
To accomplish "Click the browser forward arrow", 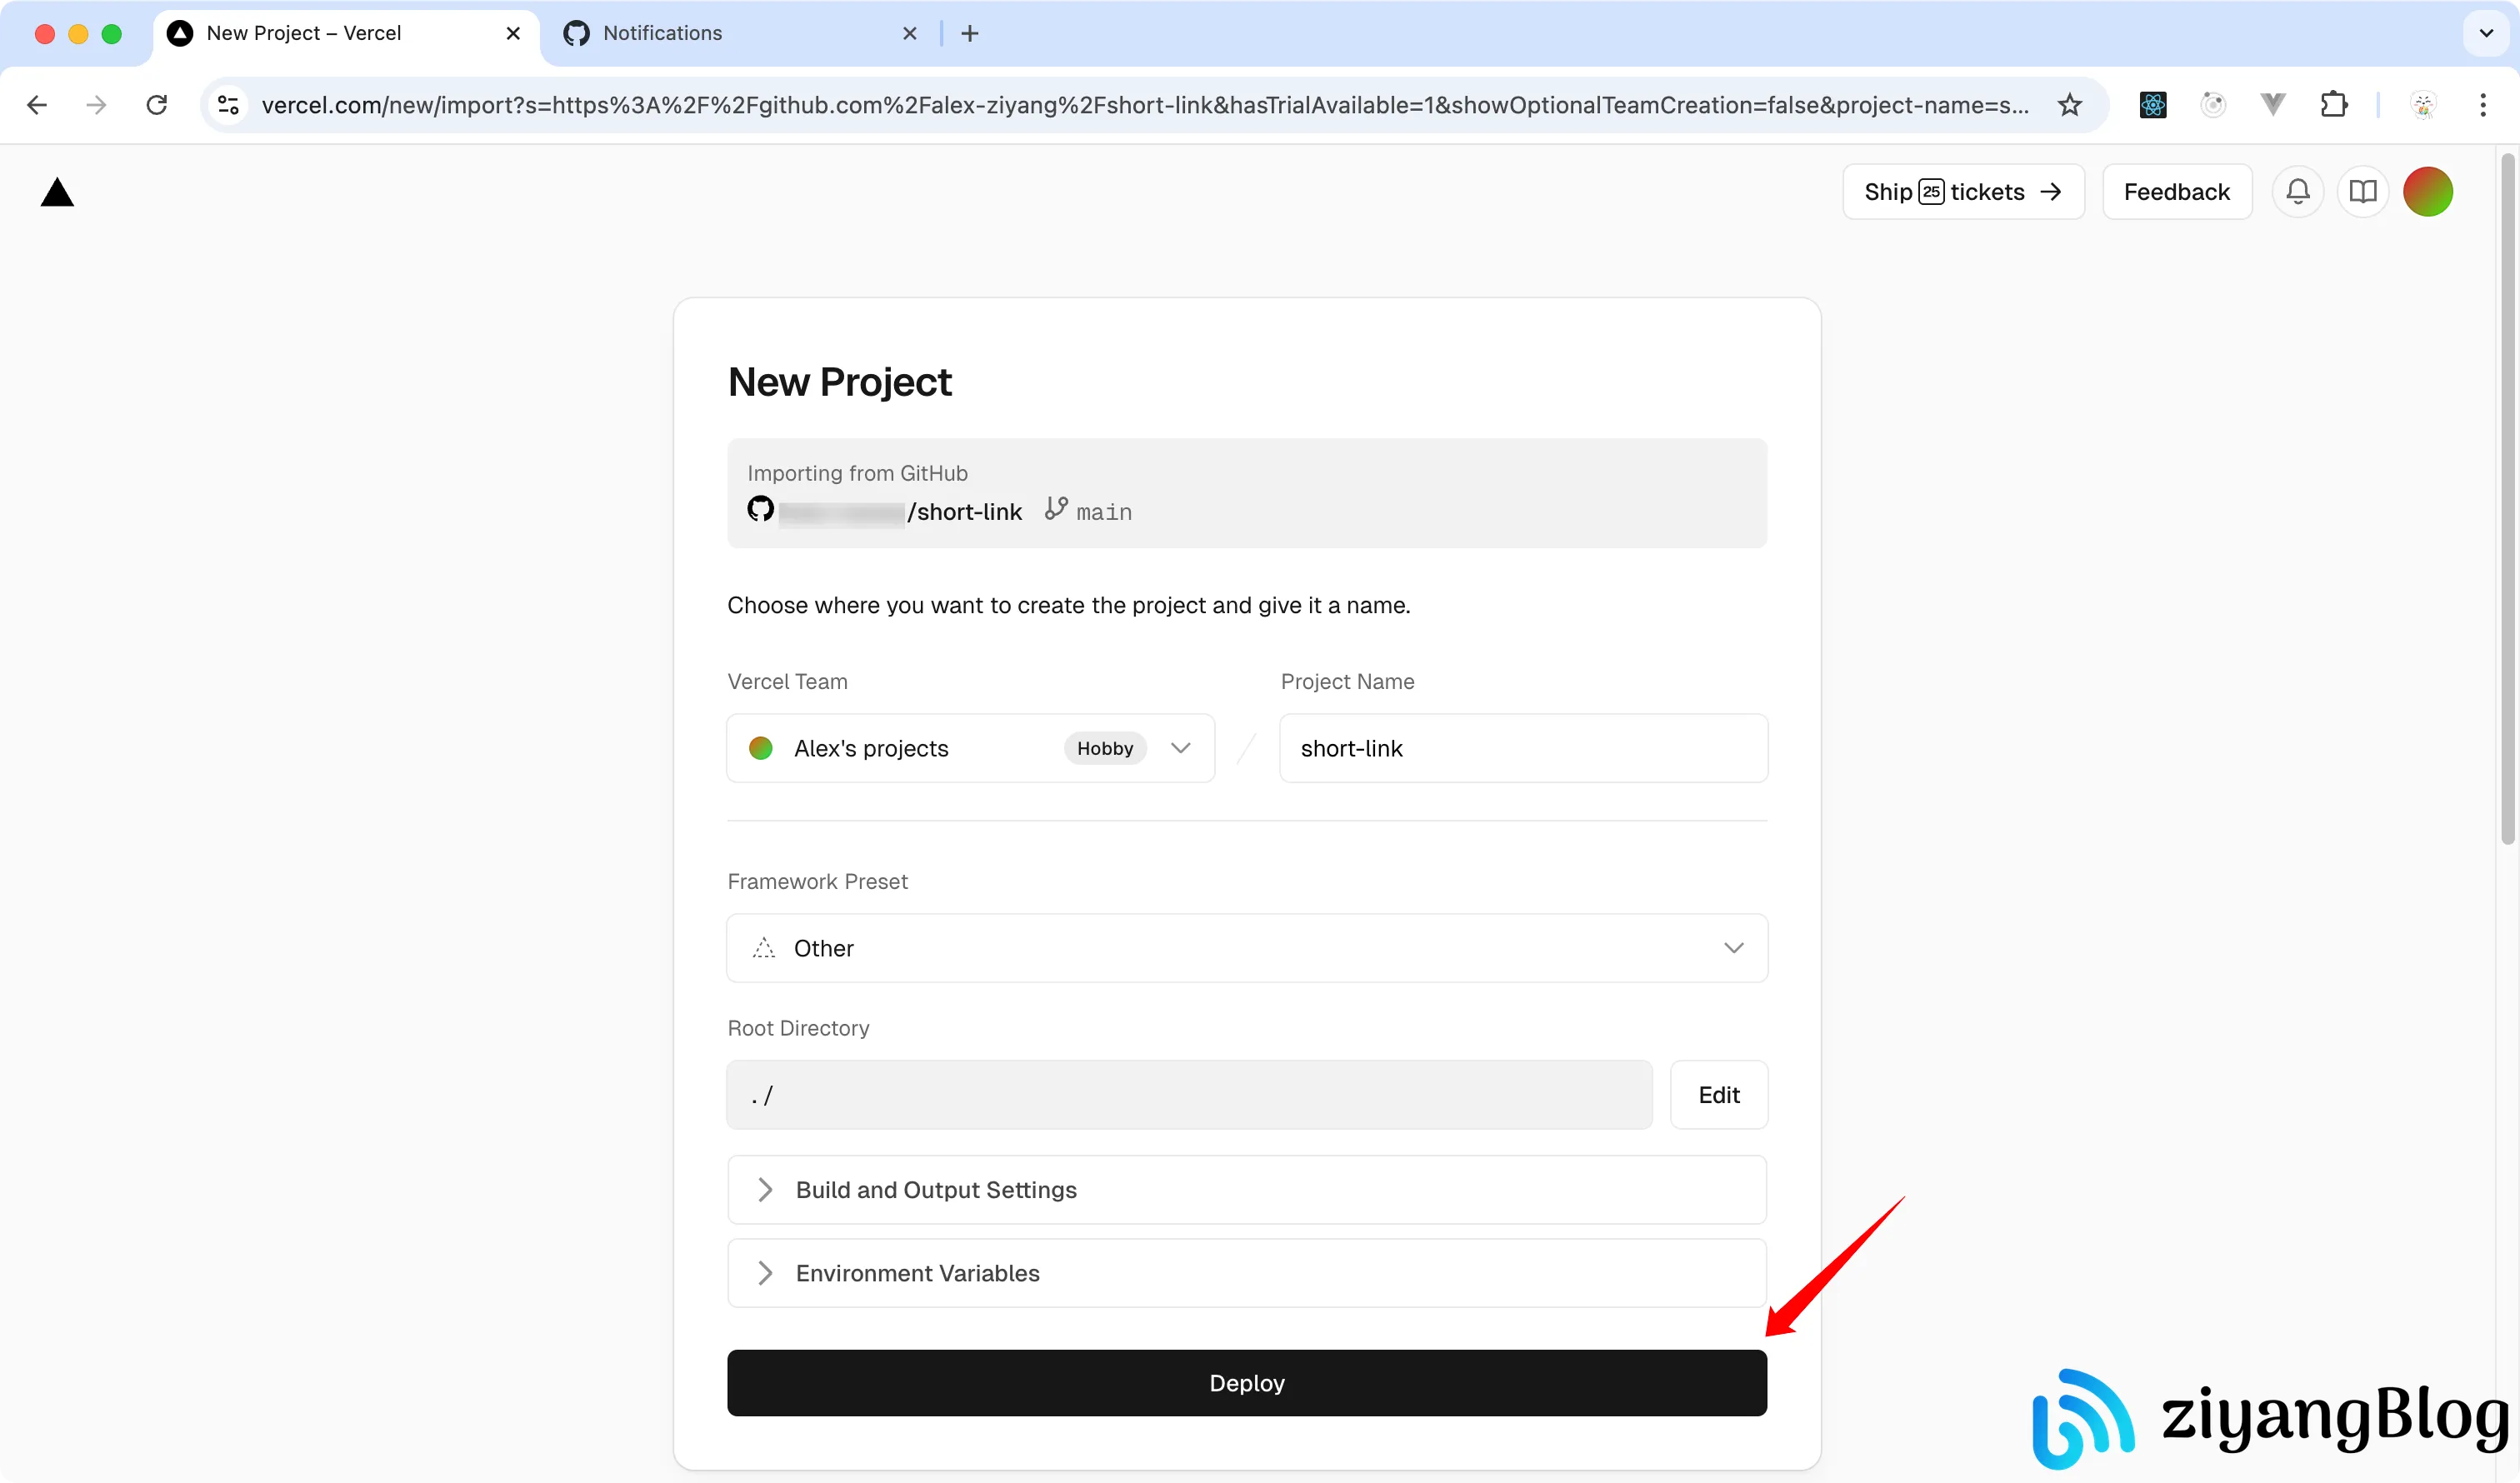I will pos(96,105).
